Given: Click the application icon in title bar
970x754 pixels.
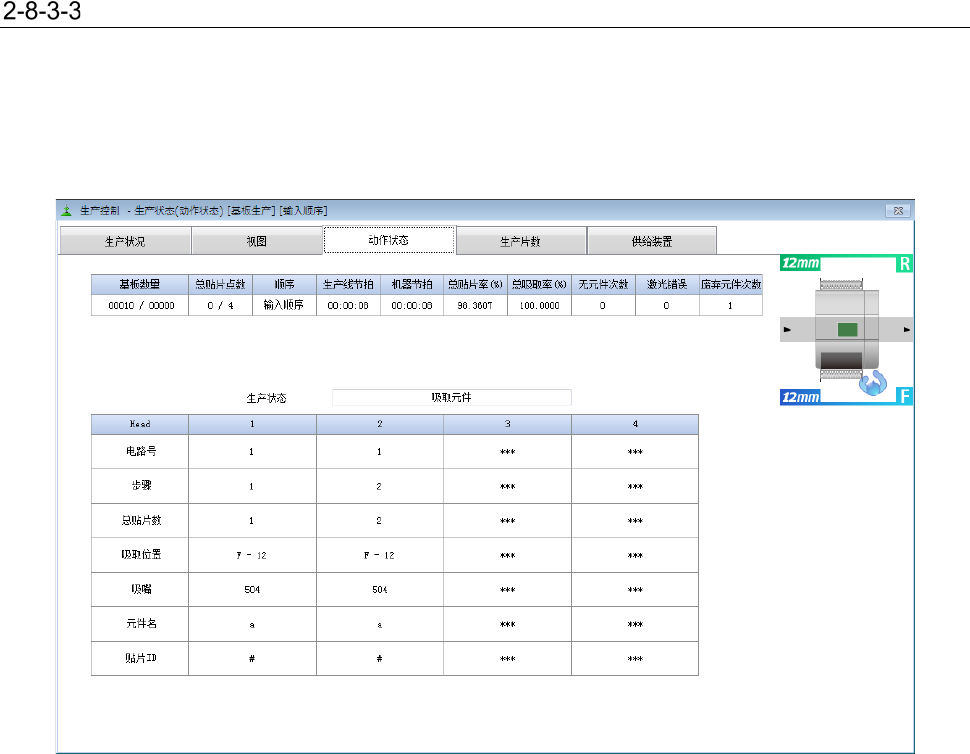Looking at the screenshot, I should point(66,211).
